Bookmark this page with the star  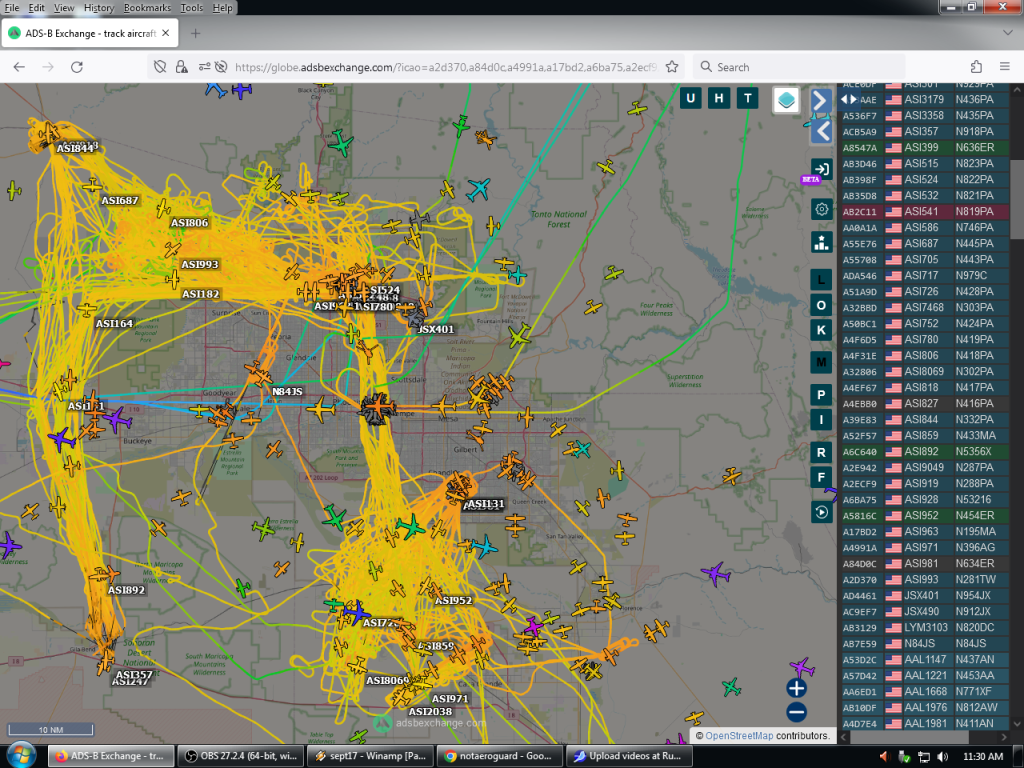click(671, 67)
